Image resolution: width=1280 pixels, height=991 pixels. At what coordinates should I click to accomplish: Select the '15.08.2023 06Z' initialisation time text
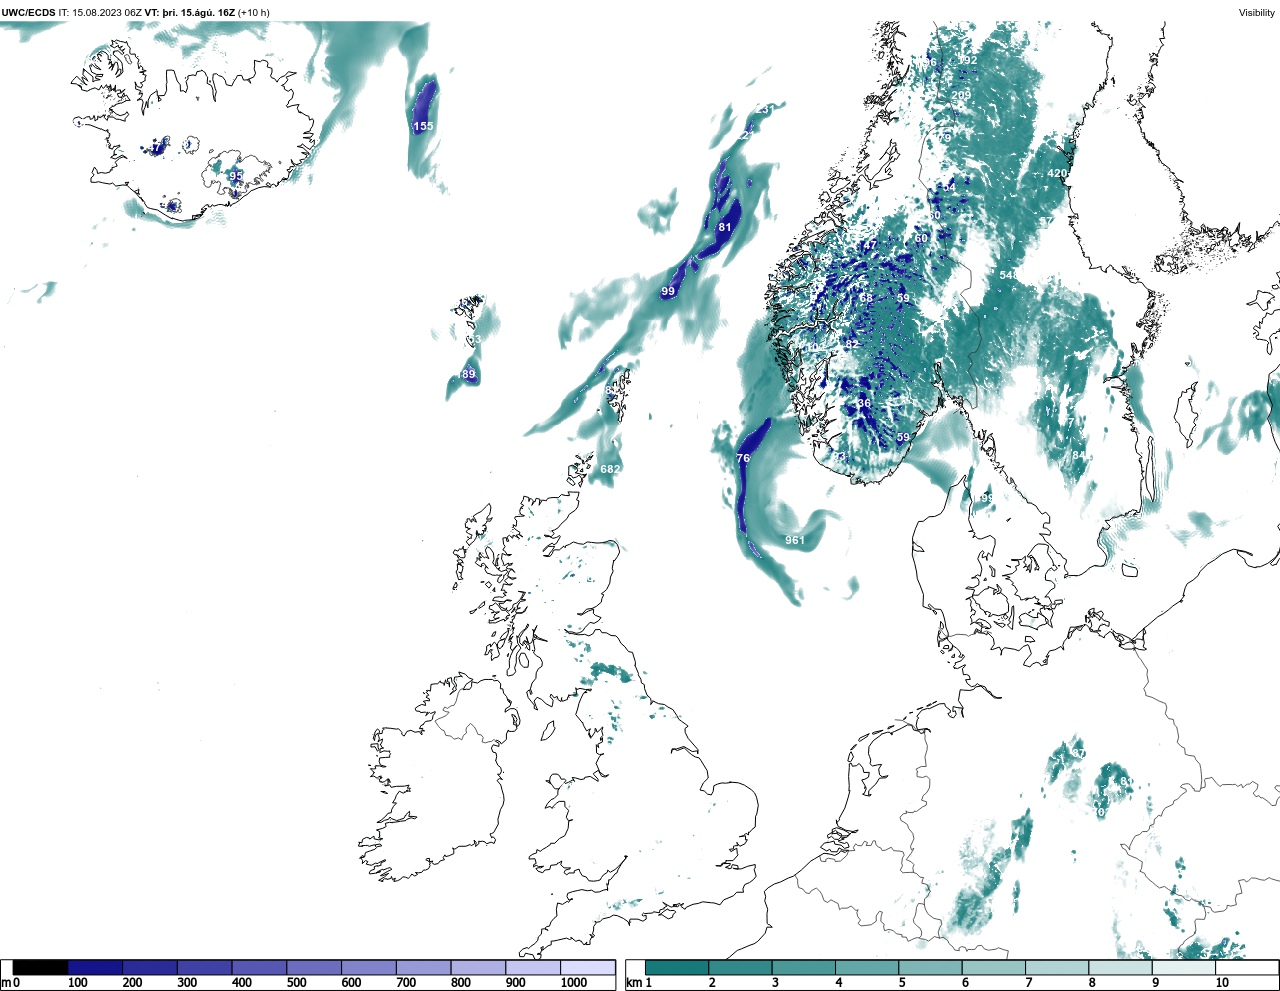pos(107,13)
